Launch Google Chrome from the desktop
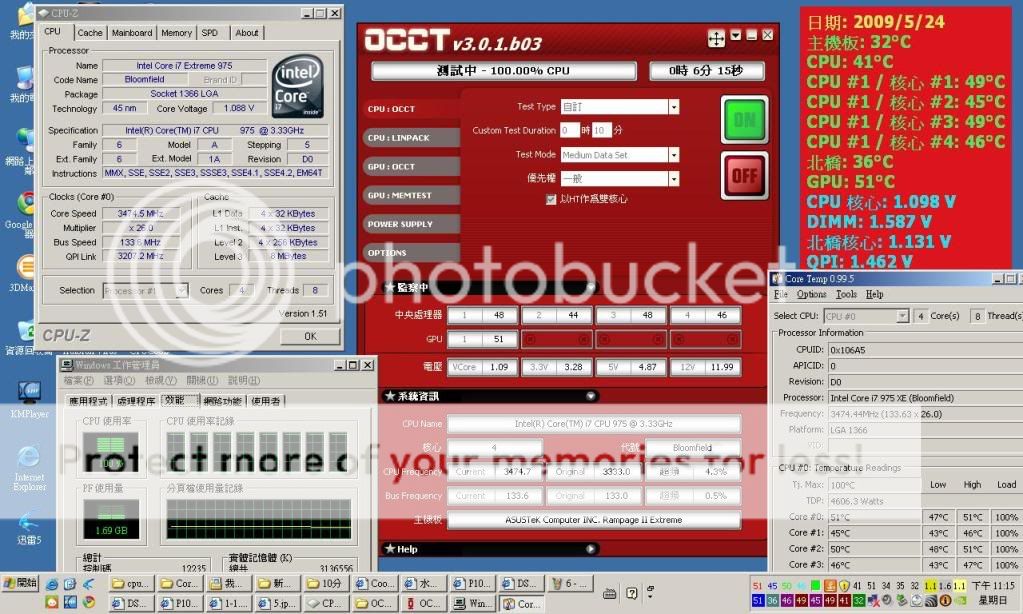The image size is (1023, 614). [x=23, y=214]
